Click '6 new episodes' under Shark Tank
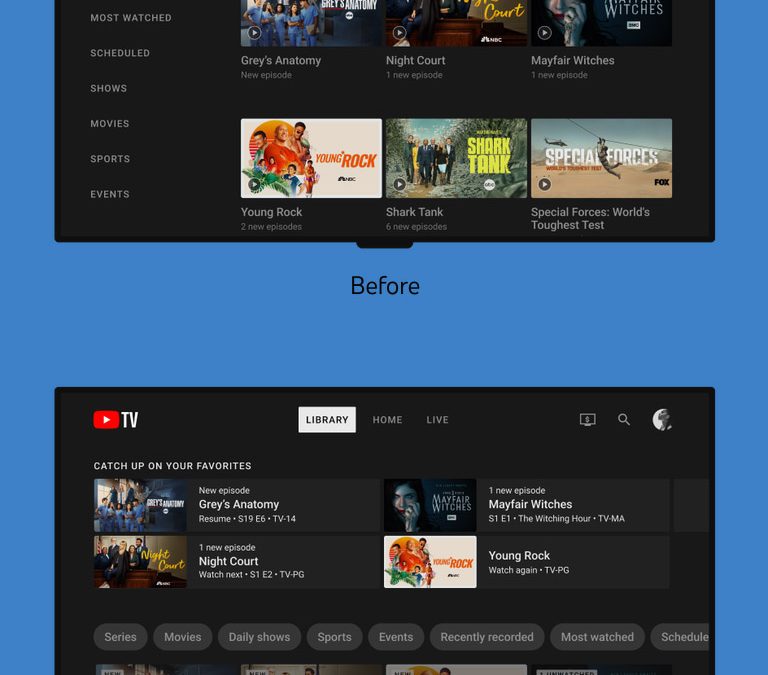This screenshot has width=768, height=675. tap(416, 227)
